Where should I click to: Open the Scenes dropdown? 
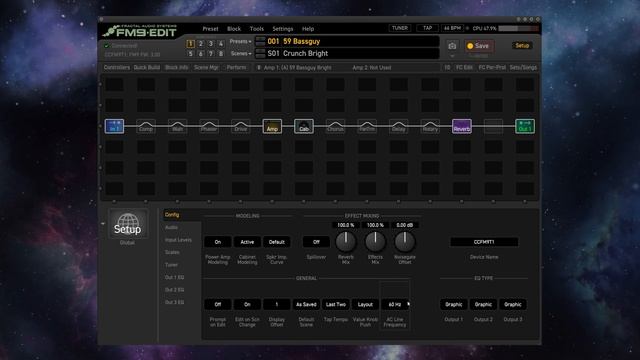pyautogui.click(x=241, y=53)
